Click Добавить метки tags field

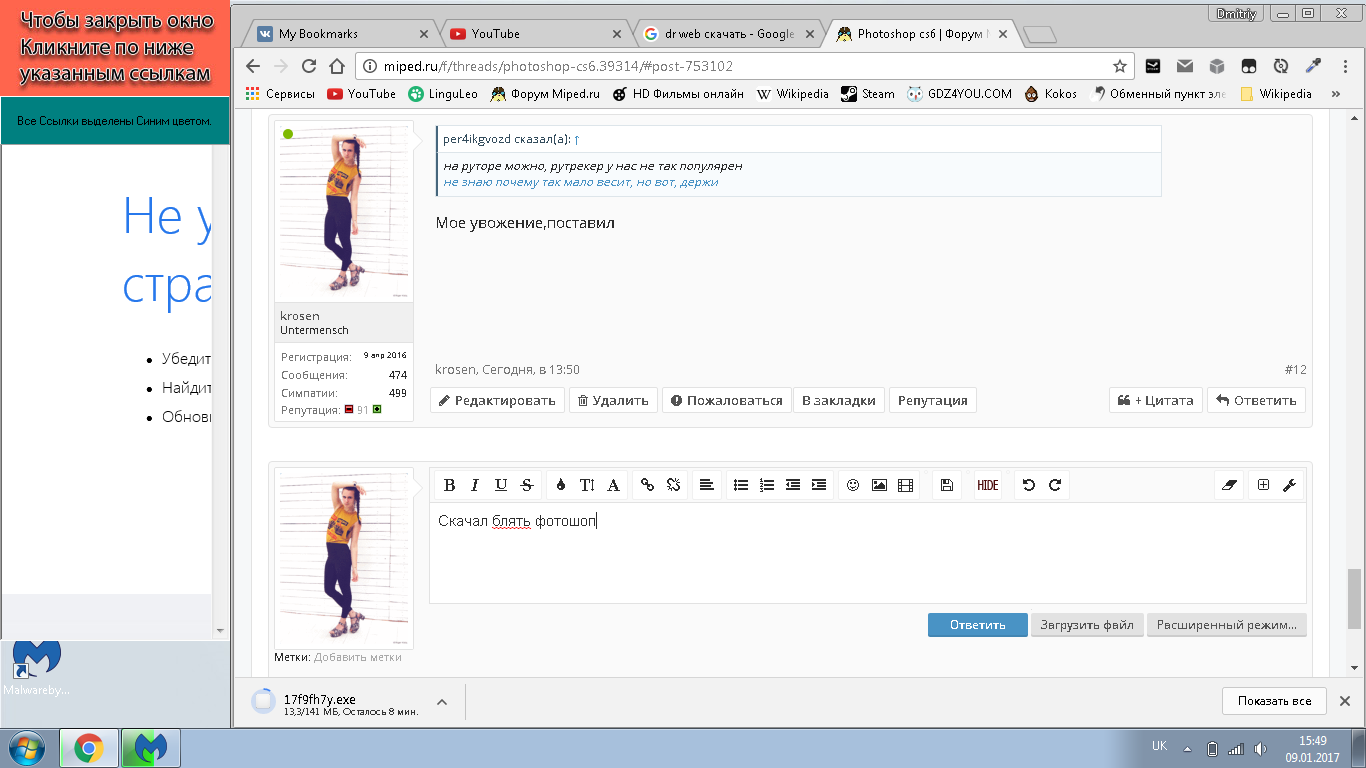coord(358,657)
